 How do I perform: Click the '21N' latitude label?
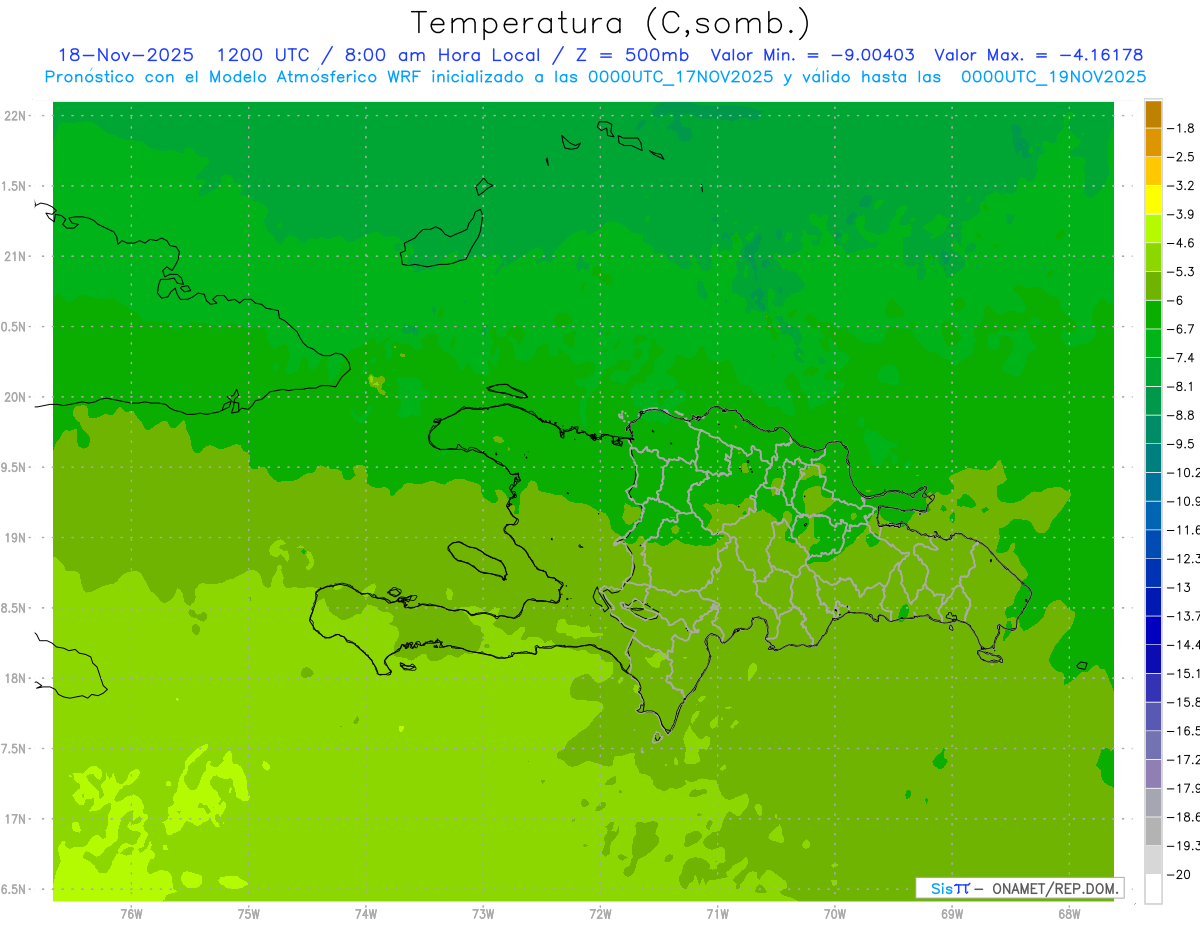(16, 257)
